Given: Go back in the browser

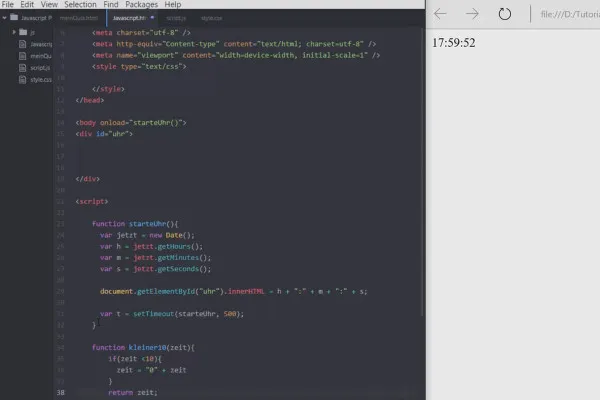Looking at the screenshot, I should 440,14.
